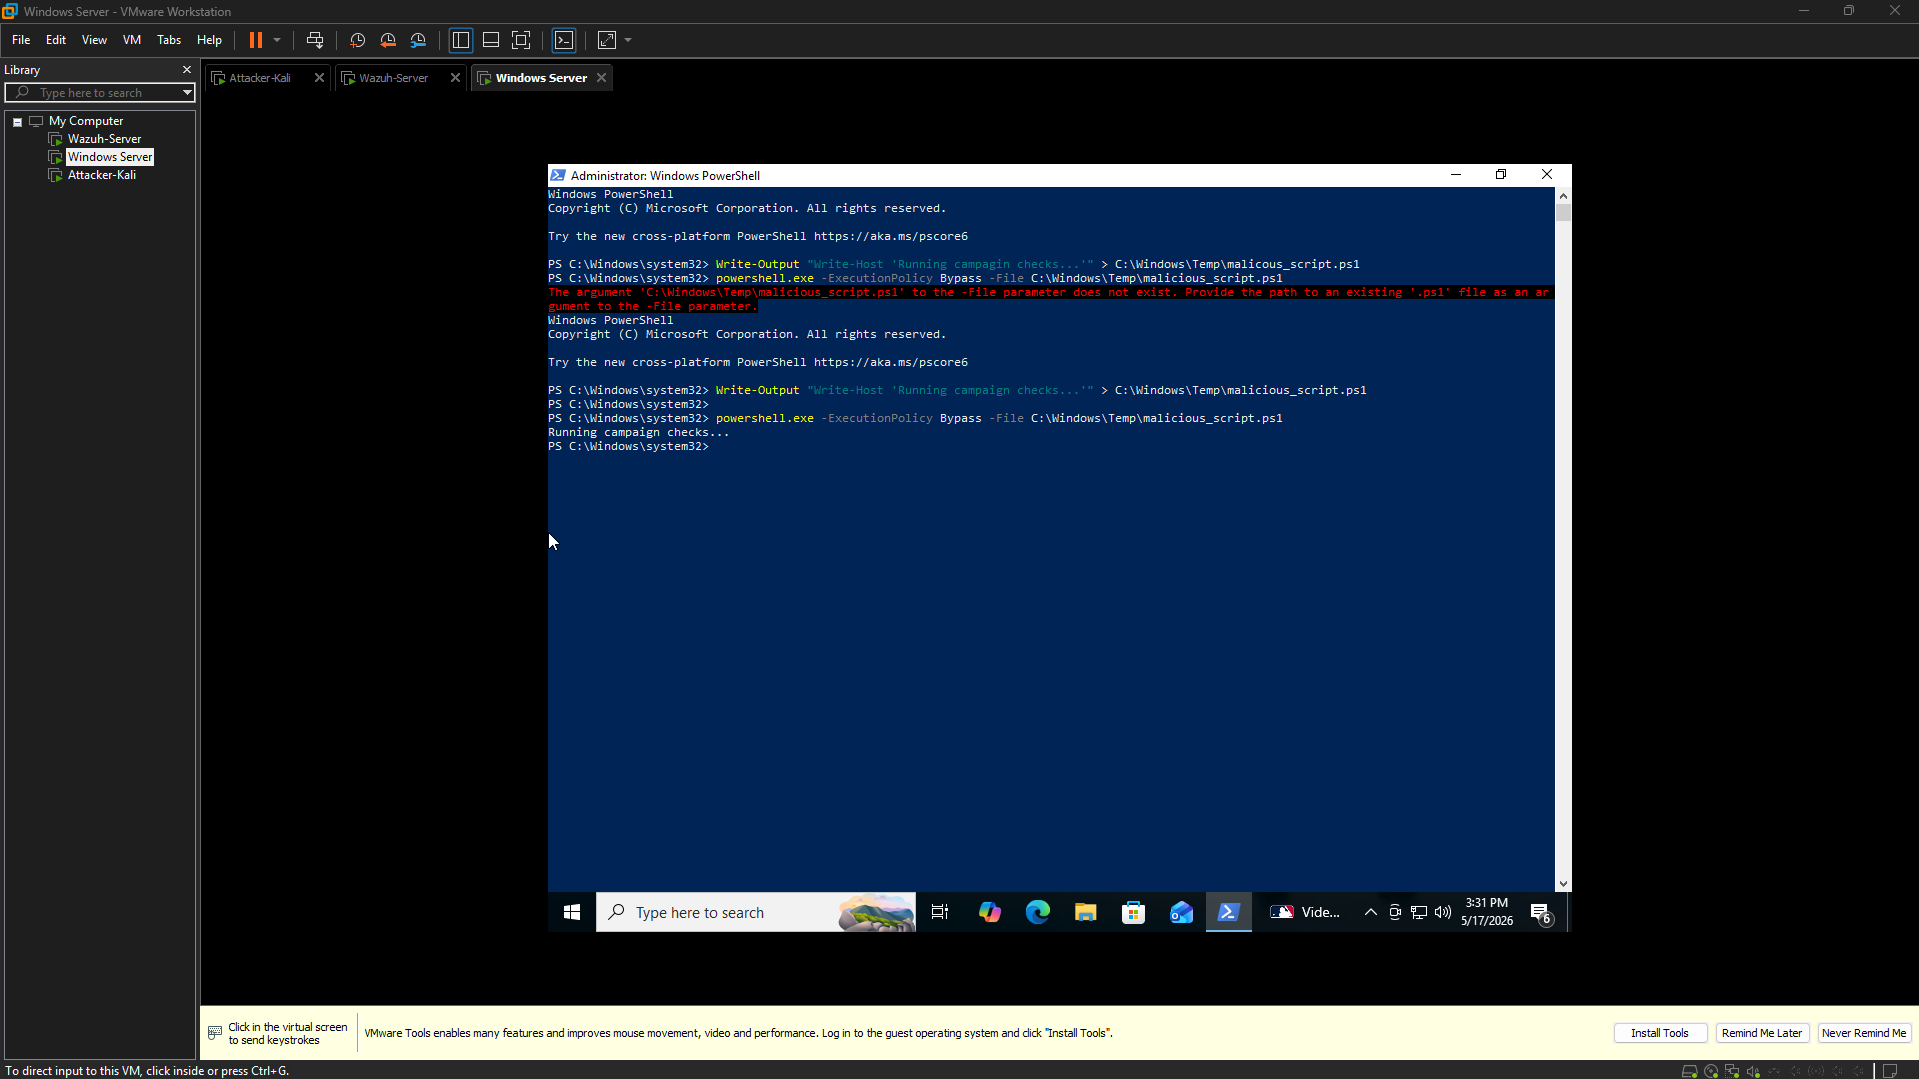Click the sound card status bar icon

pyautogui.click(x=1753, y=1071)
